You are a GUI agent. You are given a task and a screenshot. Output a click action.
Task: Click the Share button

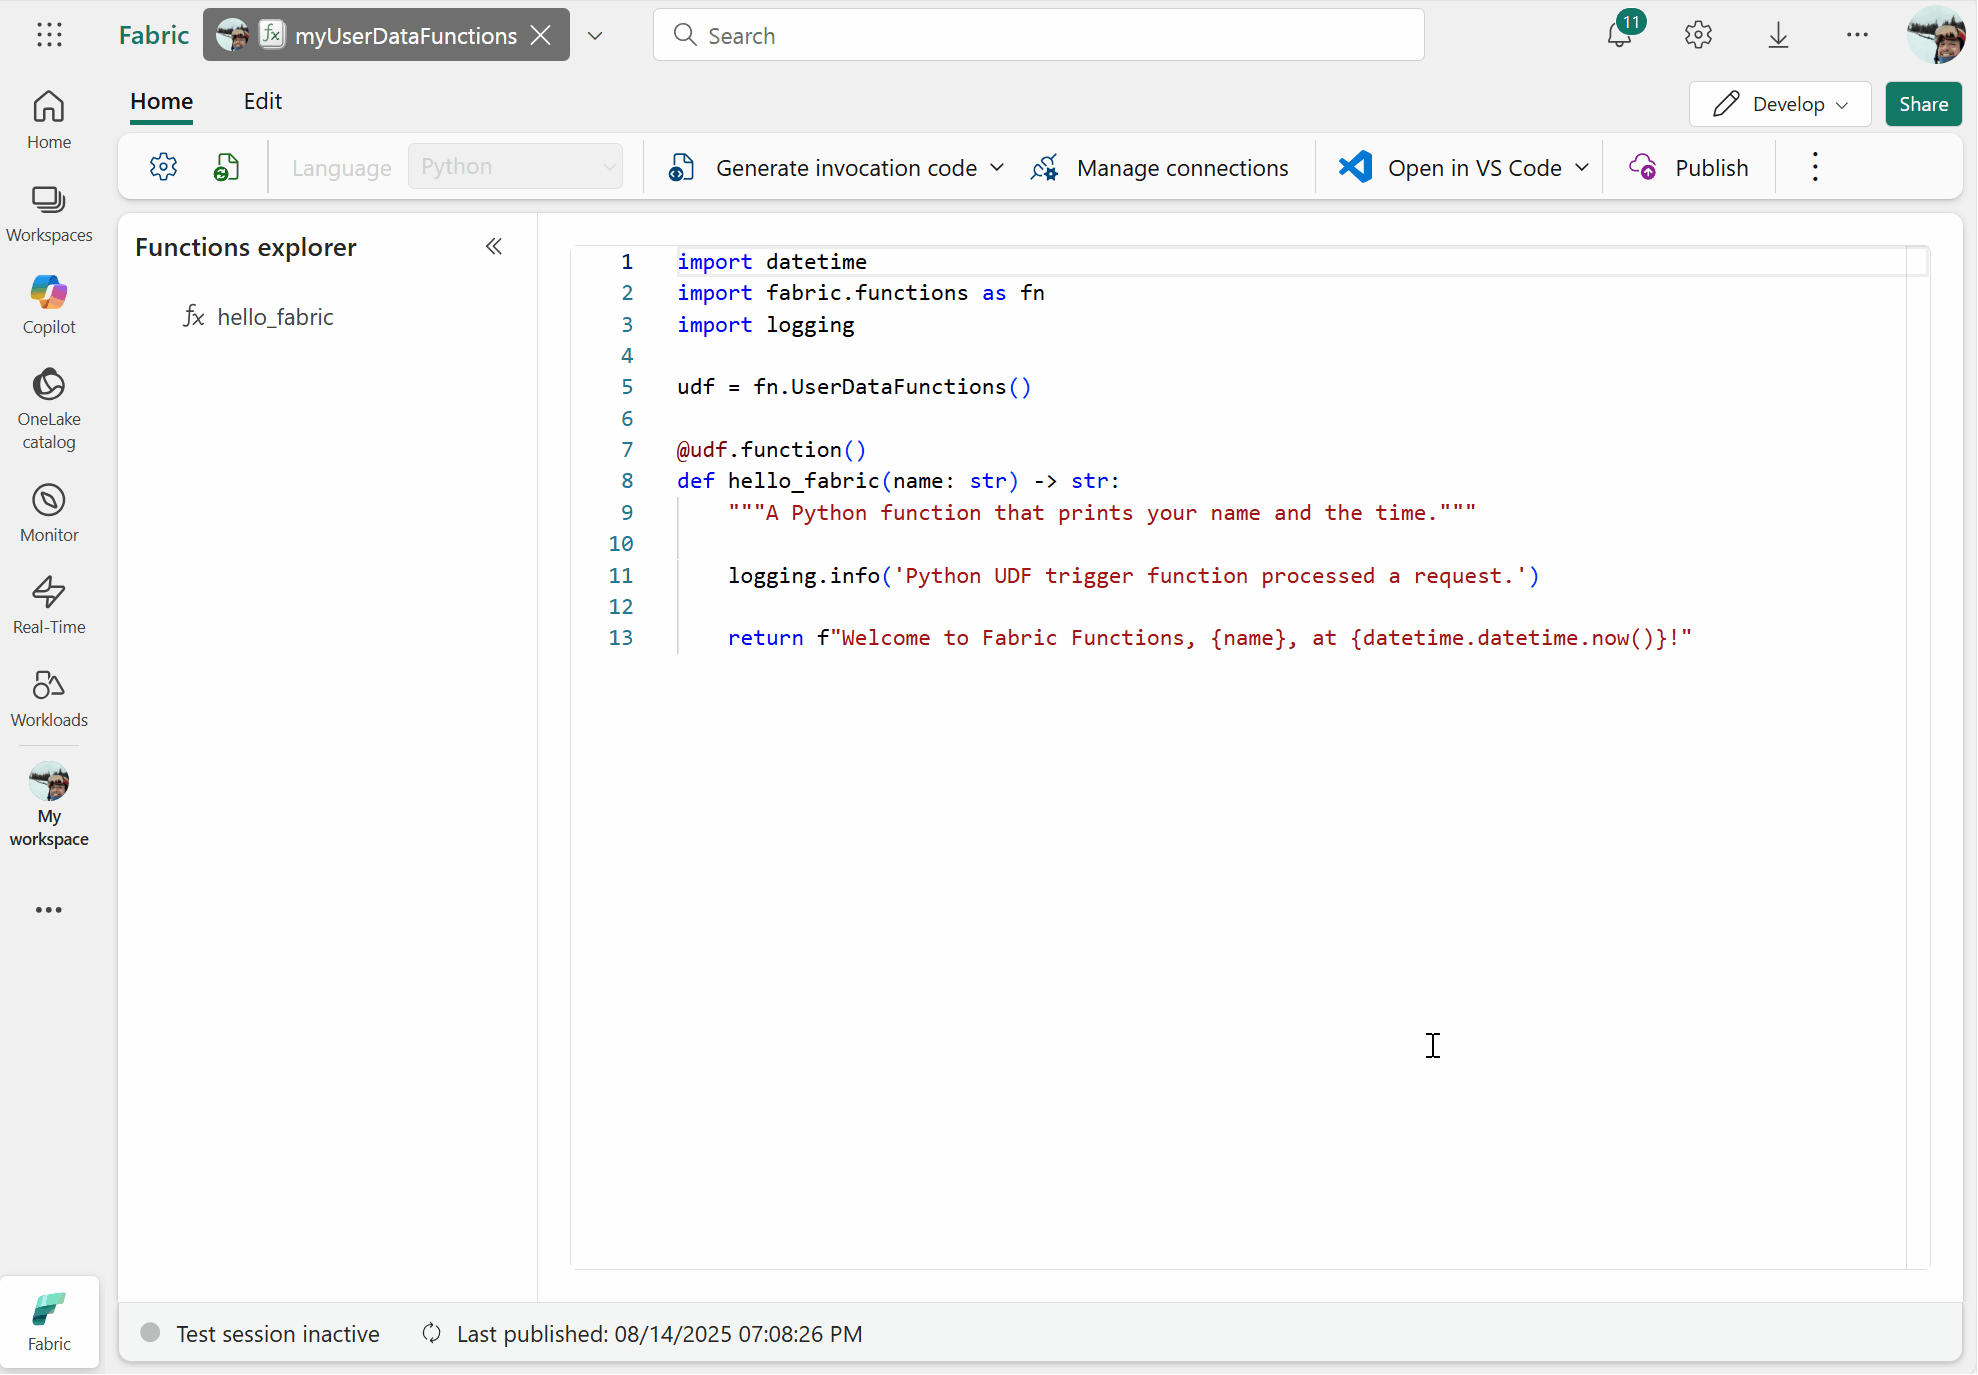click(1922, 104)
